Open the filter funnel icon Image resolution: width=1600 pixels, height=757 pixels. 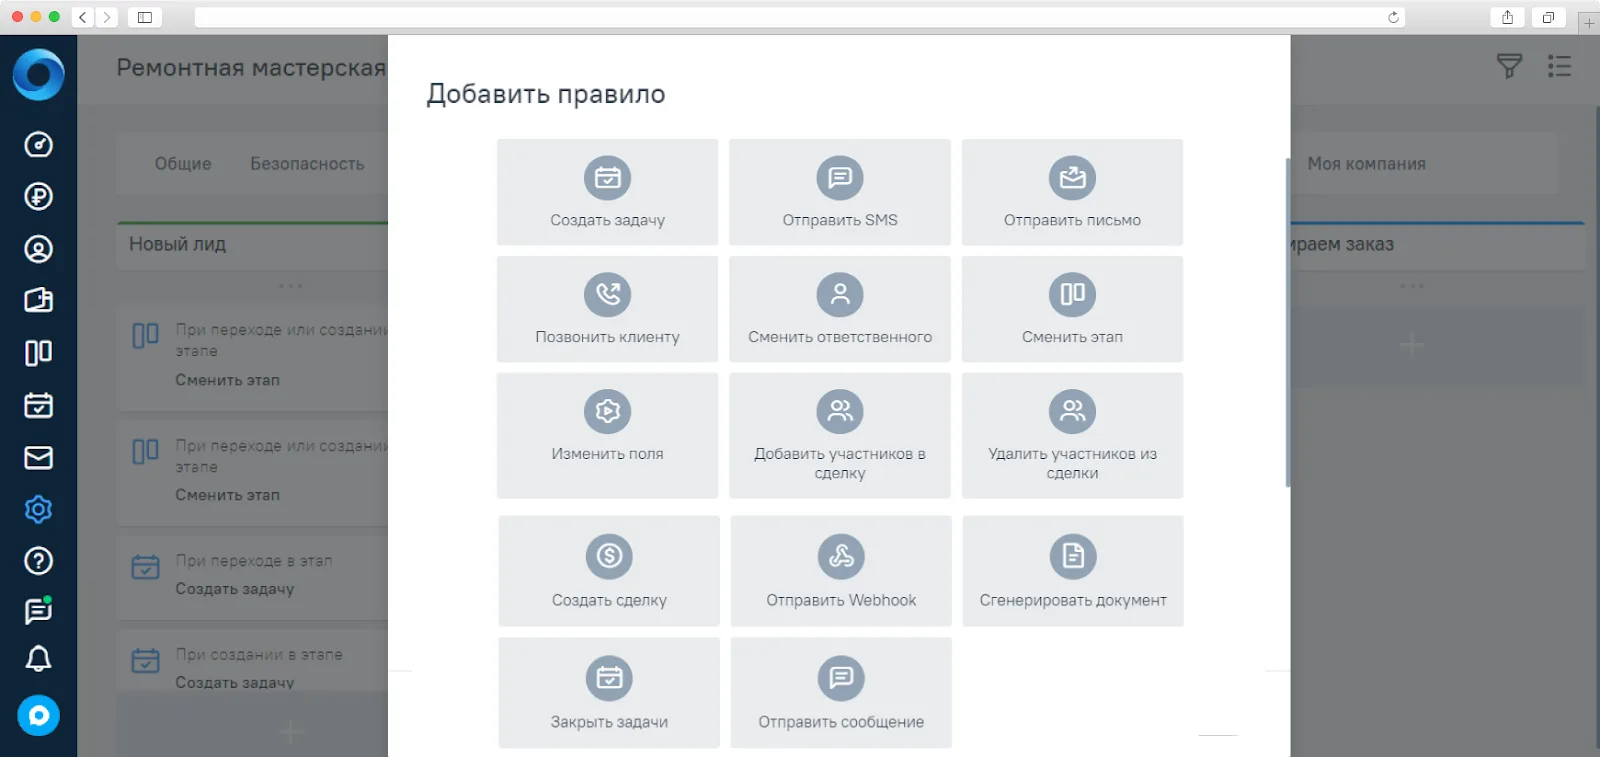point(1509,66)
